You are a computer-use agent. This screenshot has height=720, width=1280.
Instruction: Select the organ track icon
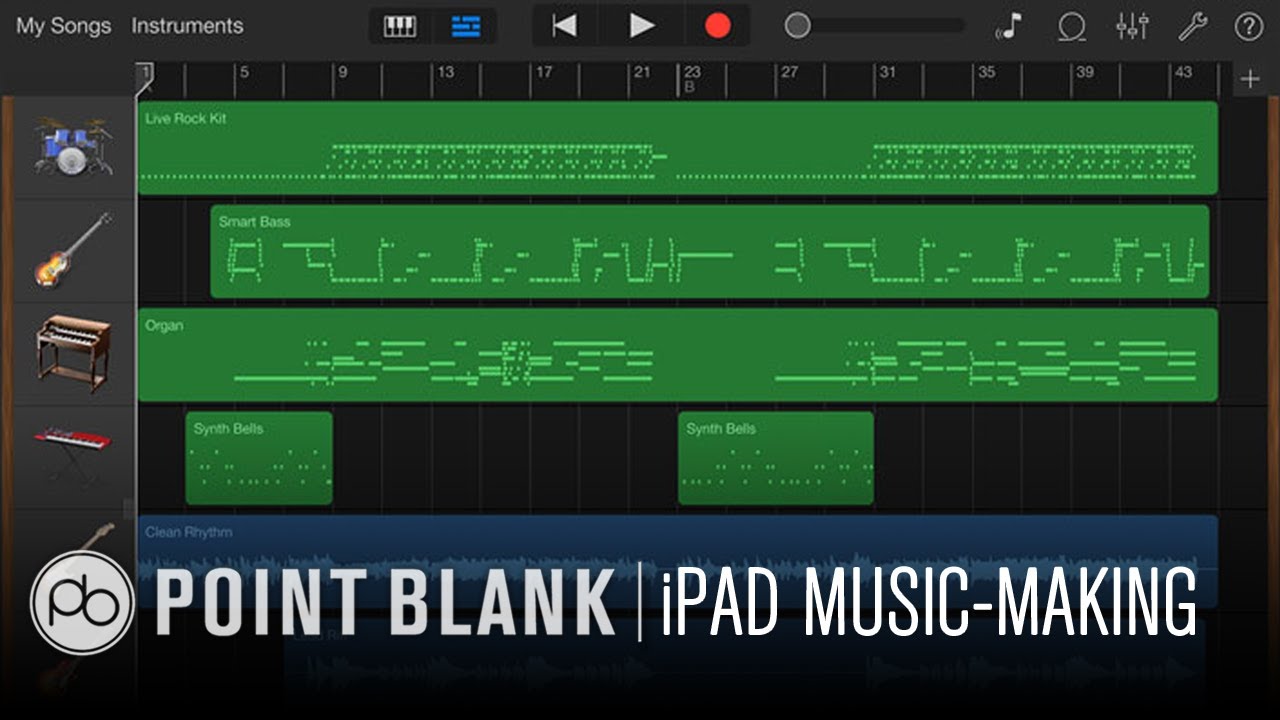click(73, 354)
